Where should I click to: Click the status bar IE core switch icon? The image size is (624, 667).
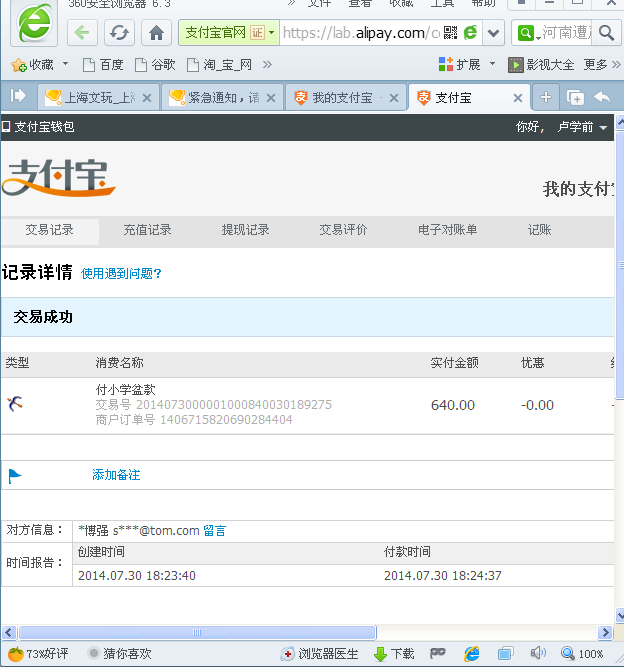pos(472,653)
